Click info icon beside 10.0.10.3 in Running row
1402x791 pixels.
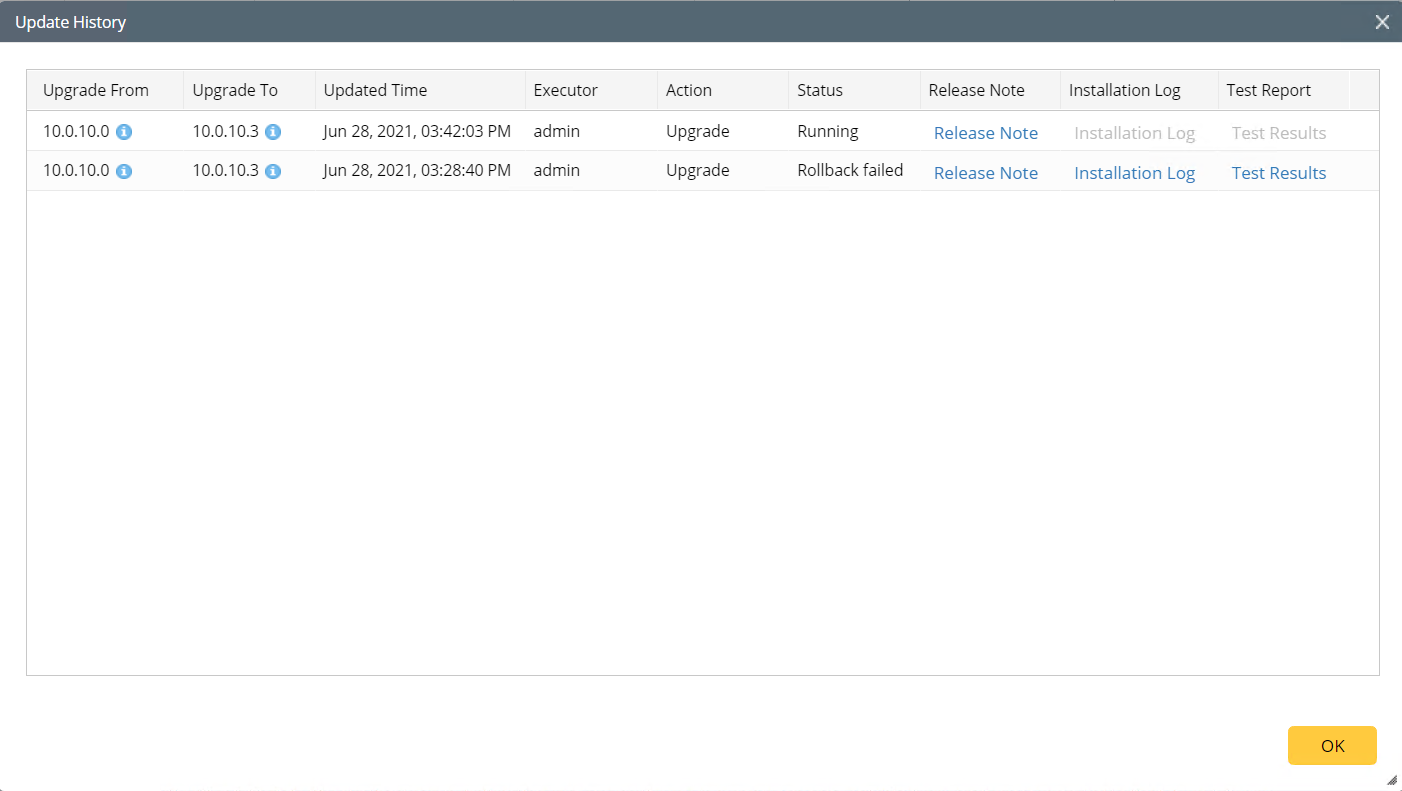click(x=273, y=132)
